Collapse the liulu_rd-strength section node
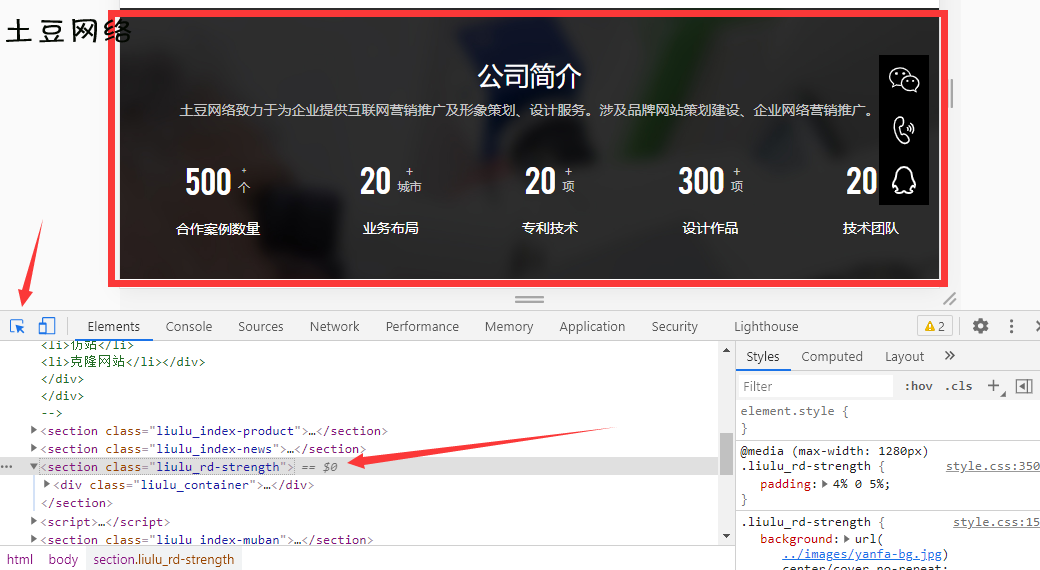 coord(35,466)
